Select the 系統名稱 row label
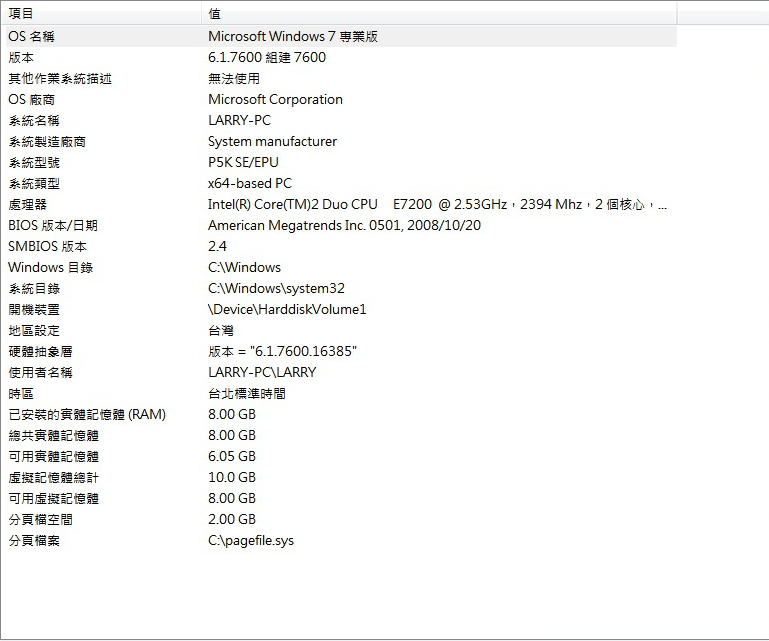769x641 pixels. click(x=34, y=121)
